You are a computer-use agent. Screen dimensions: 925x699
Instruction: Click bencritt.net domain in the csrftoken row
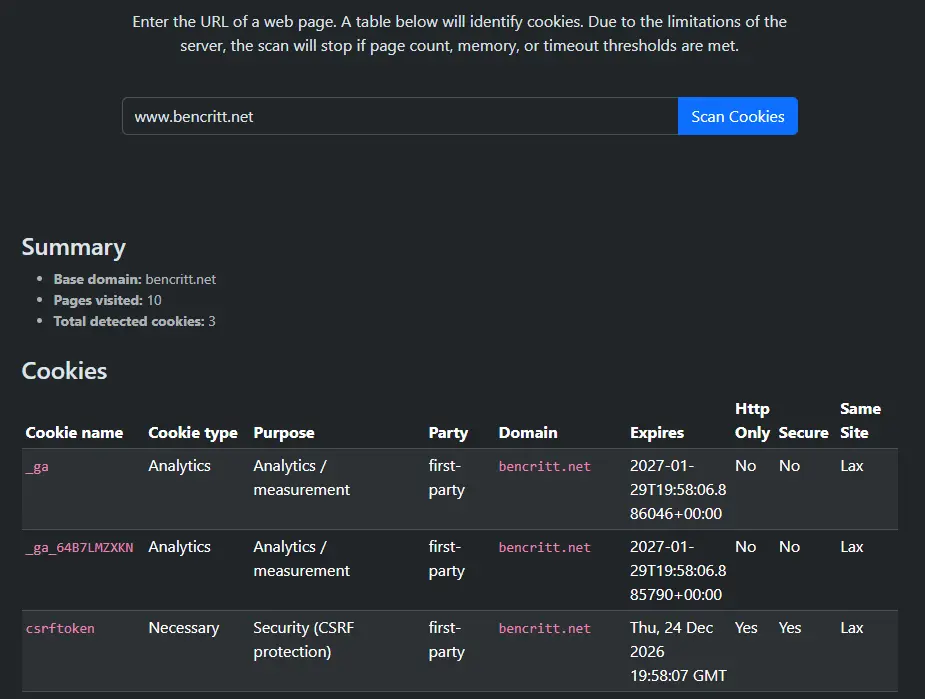545,629
